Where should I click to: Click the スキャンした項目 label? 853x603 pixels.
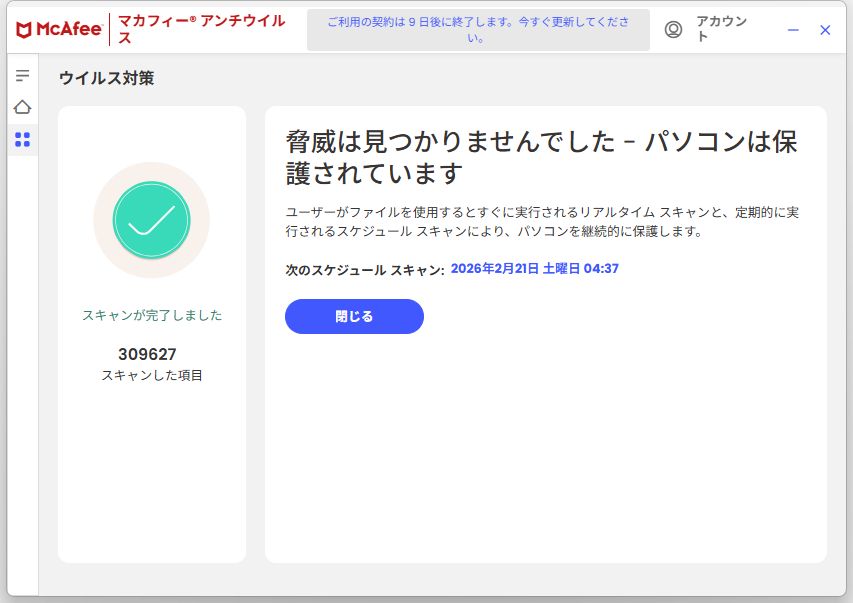[152, 376]
